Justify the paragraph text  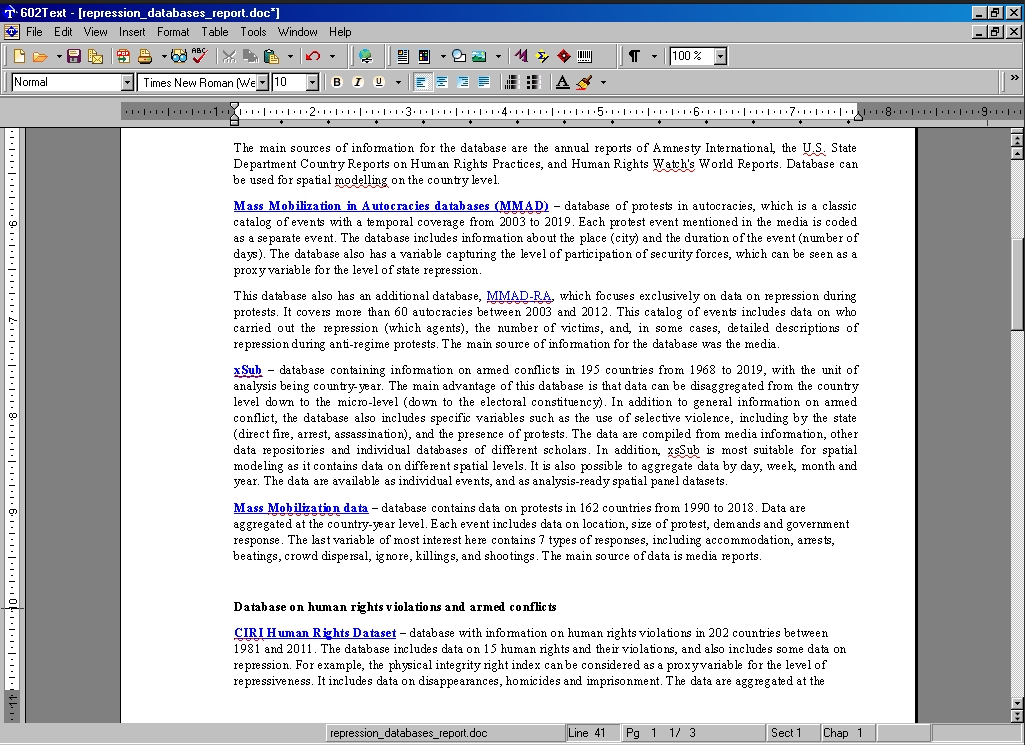pos(484,82)
